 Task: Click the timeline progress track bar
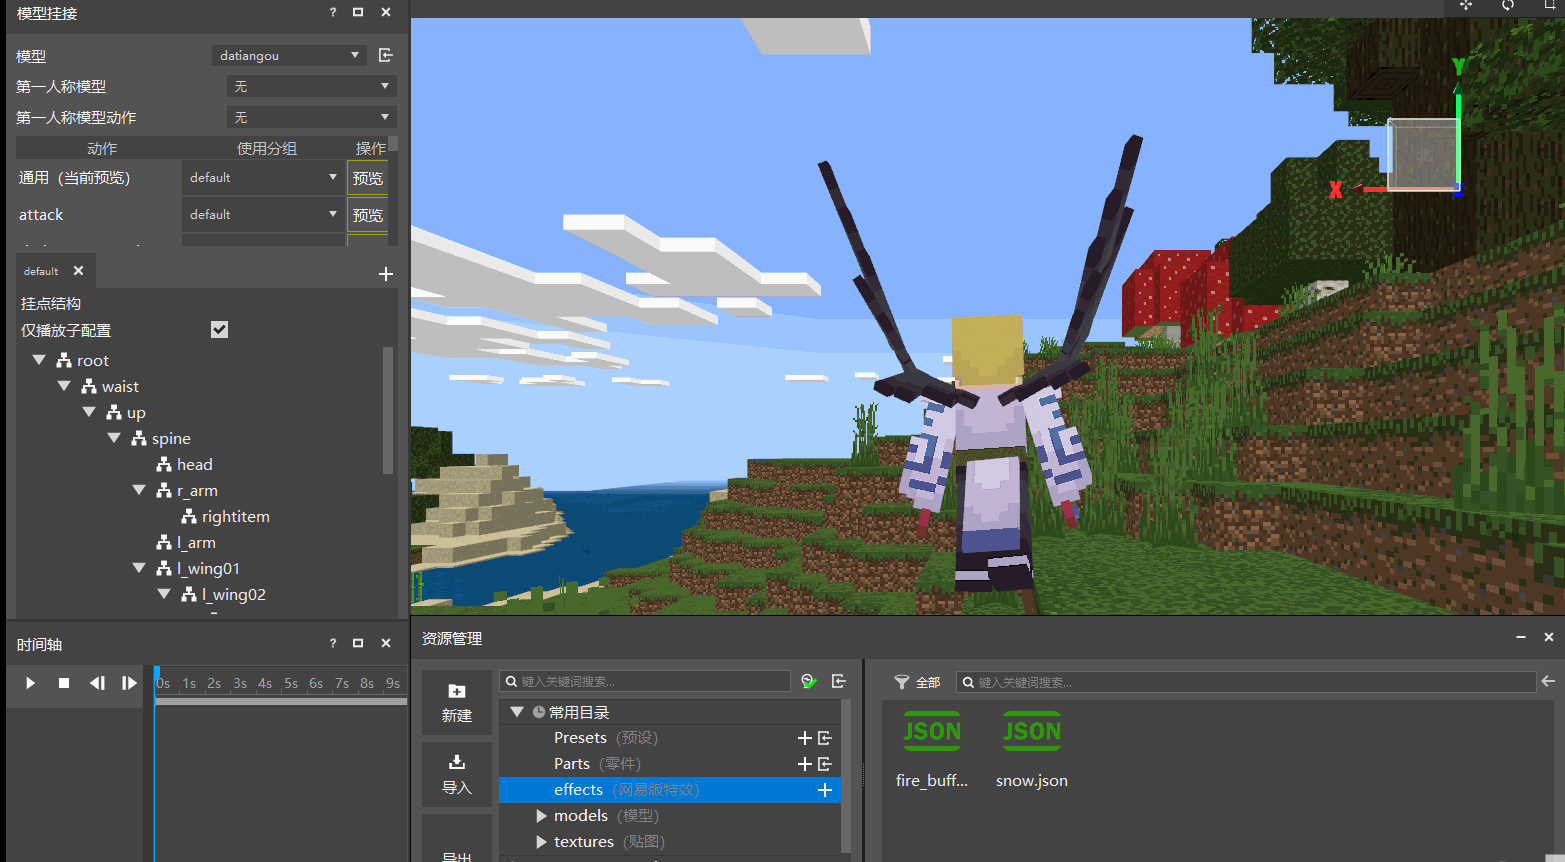point(281,702)
